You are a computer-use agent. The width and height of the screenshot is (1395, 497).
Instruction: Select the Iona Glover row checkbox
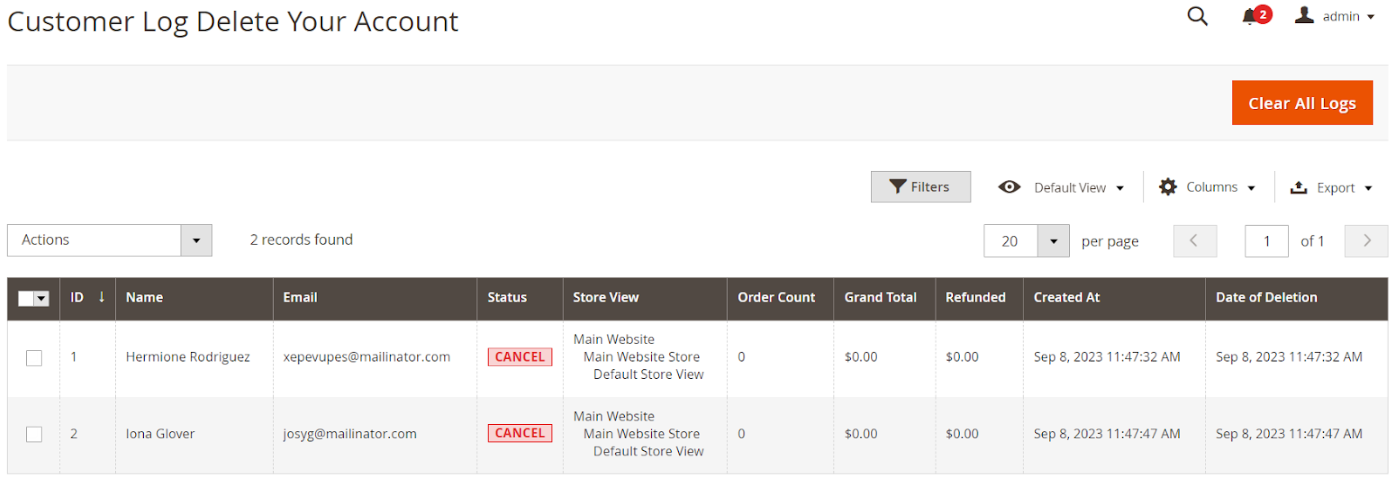pos(34,434)
